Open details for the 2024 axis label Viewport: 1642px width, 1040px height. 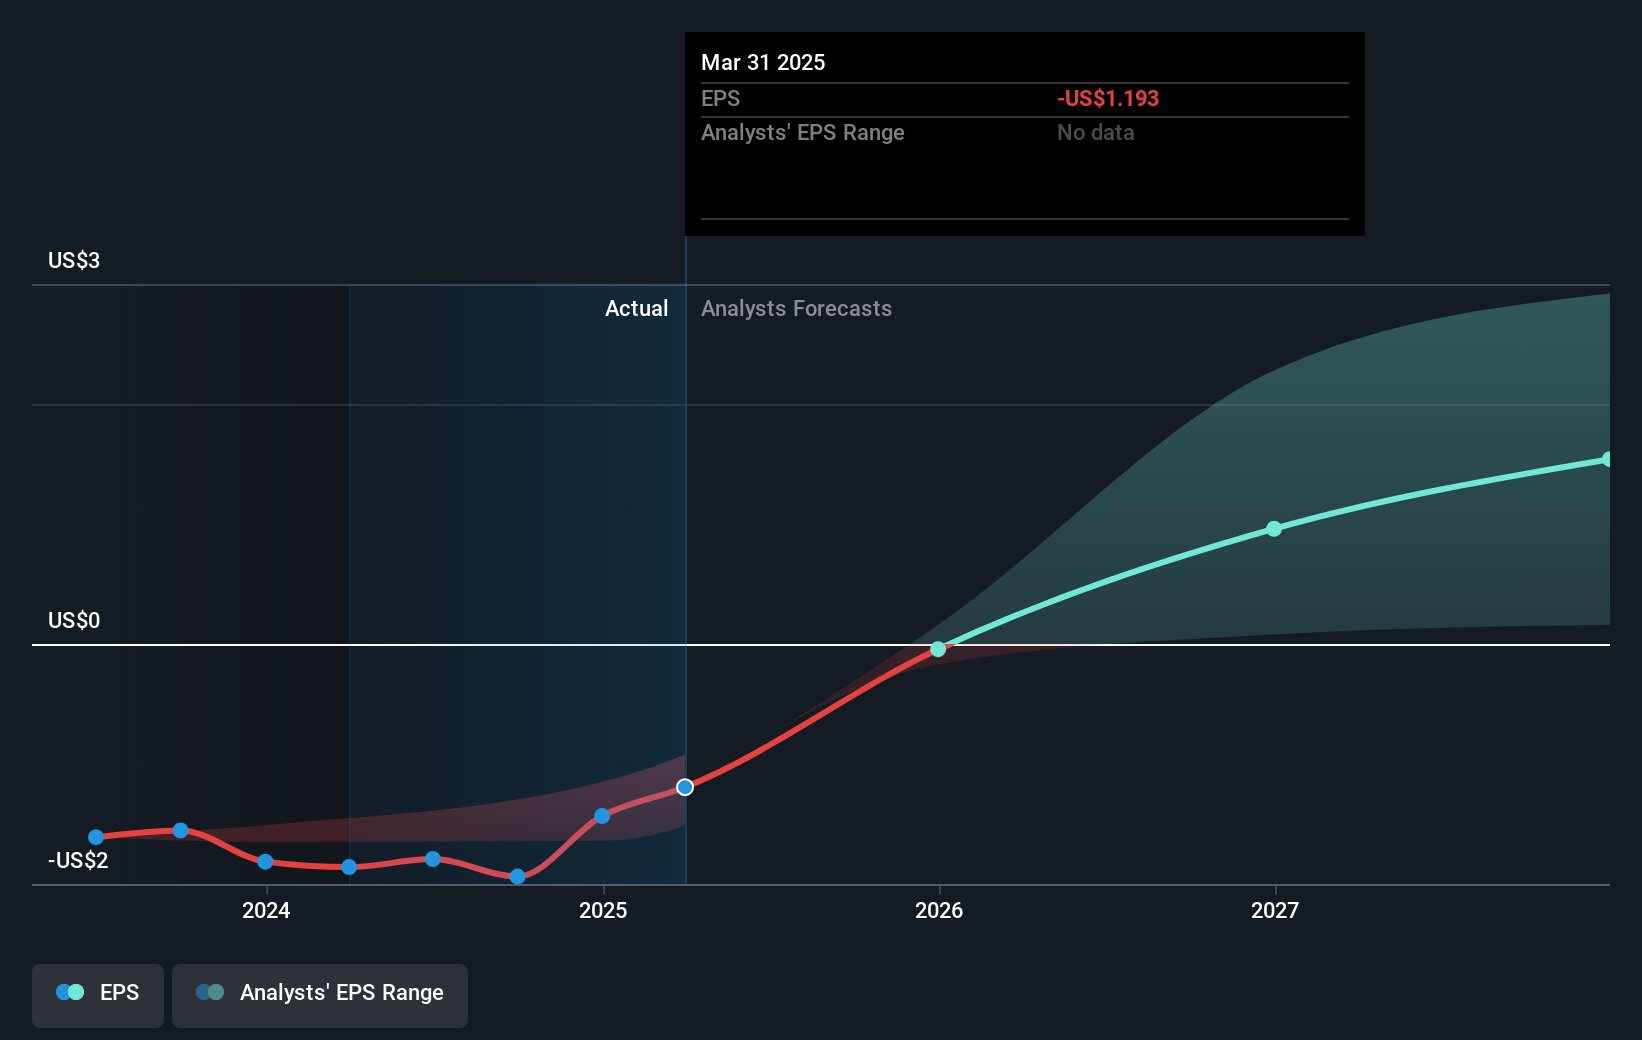(x=265, y=911)
